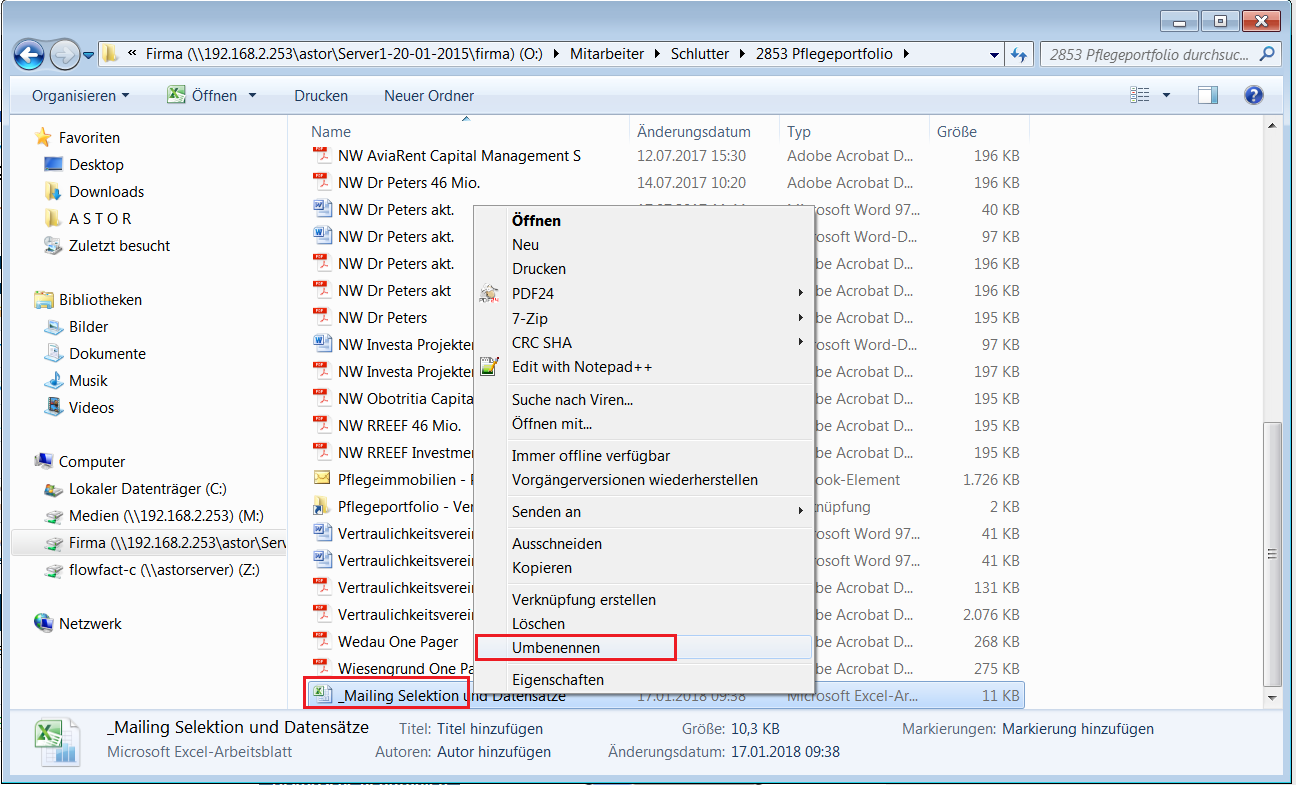The width and height of the screenshot is (1296, 785).
Task: Click the Neuer Ordner button
Action: pos(429,96)
